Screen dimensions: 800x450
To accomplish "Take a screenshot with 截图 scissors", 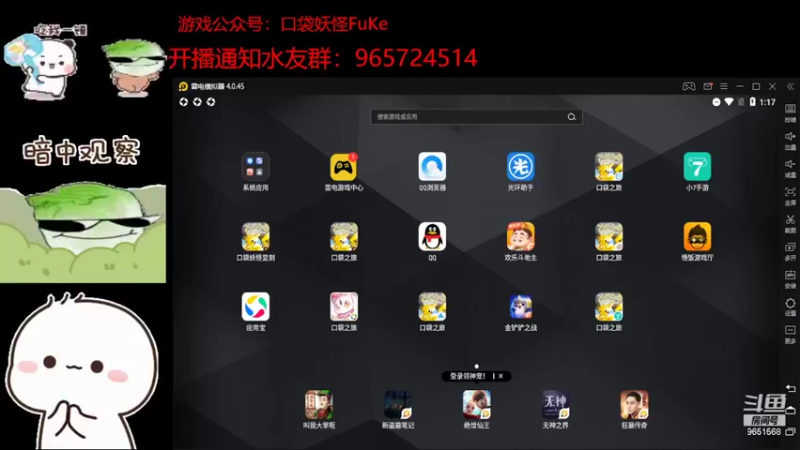I will (x=790, y=224).
